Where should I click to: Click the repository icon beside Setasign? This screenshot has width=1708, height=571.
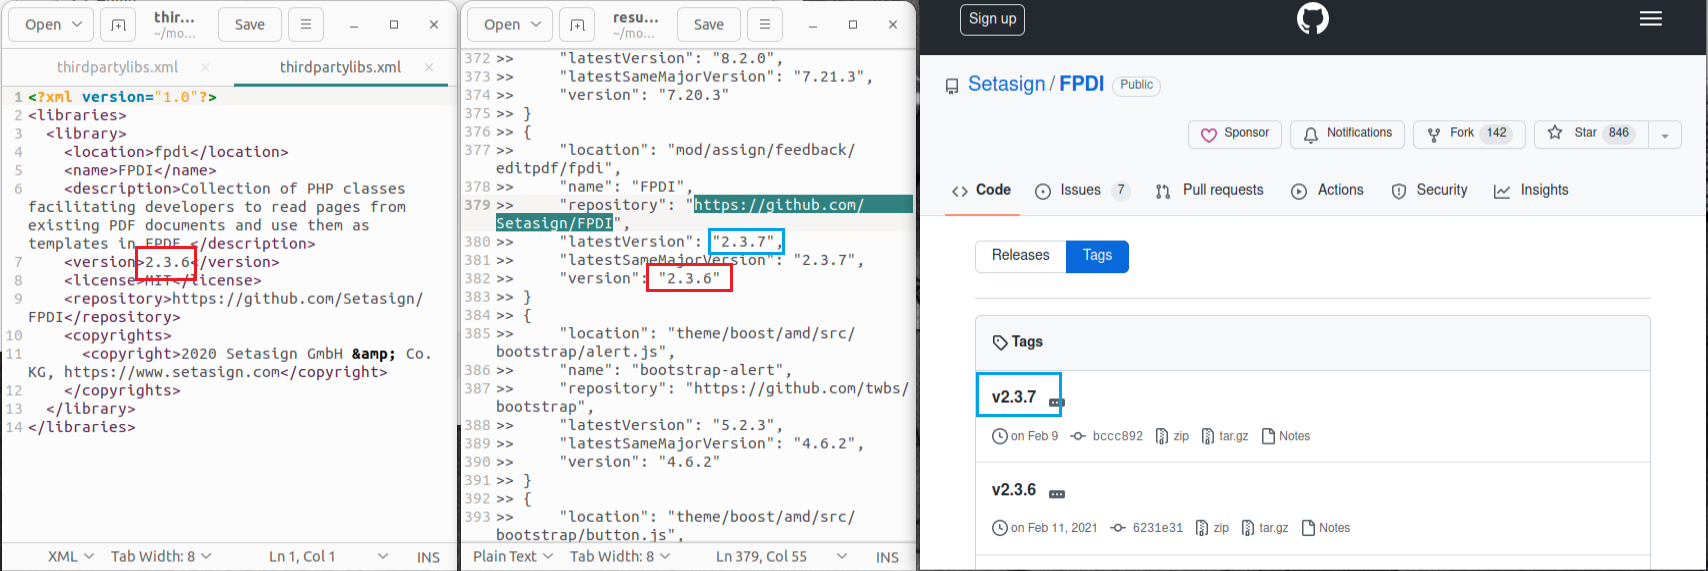(952, 86)
